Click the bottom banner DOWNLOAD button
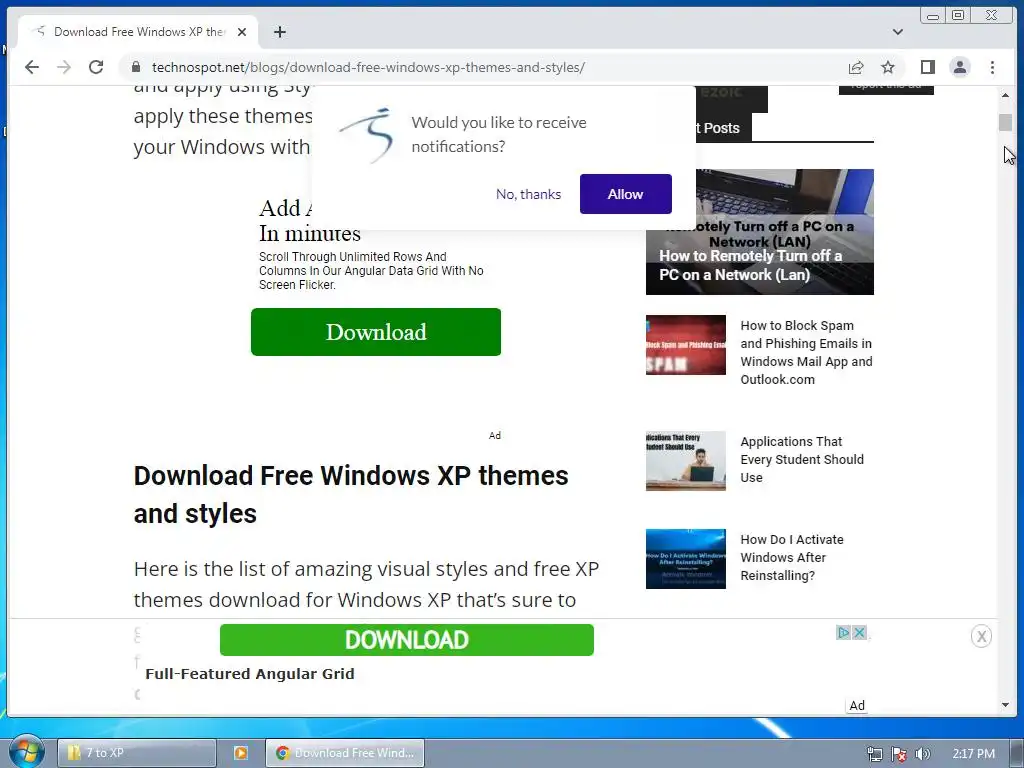The height and width of the screenshot is (768, 1024). [x=406, y=640]
